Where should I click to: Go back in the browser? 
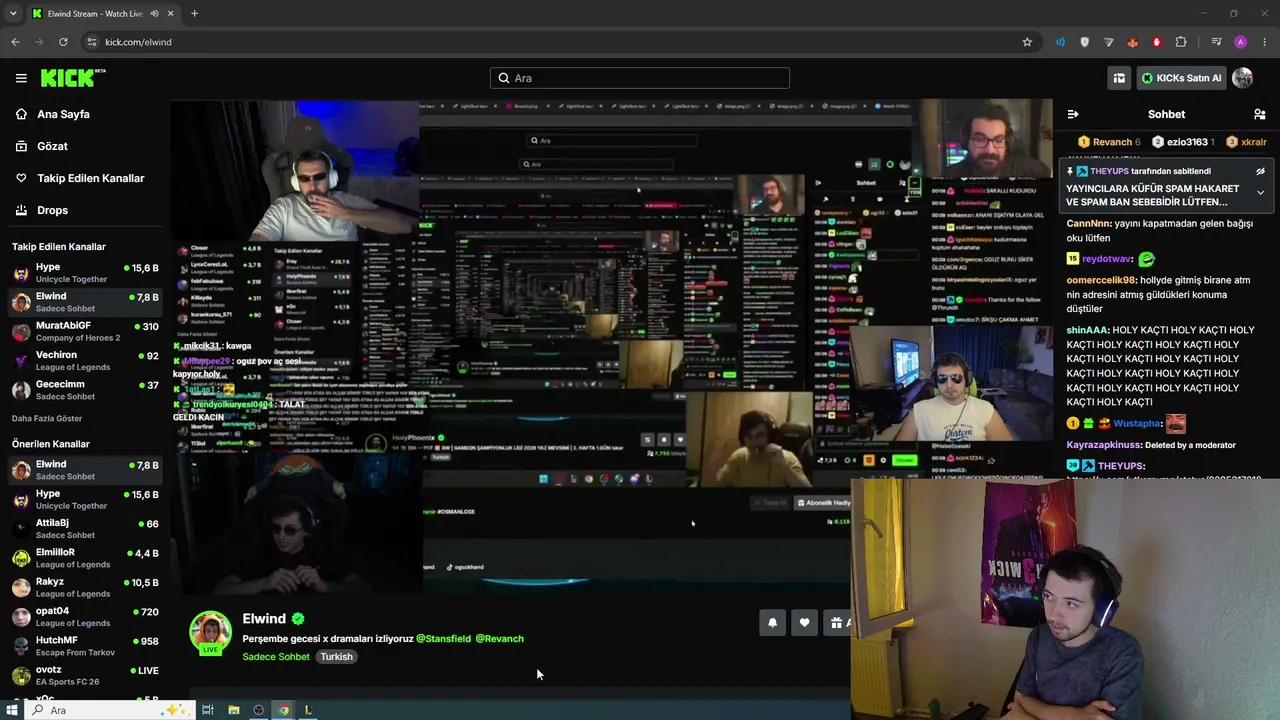(x=15, y=42)
